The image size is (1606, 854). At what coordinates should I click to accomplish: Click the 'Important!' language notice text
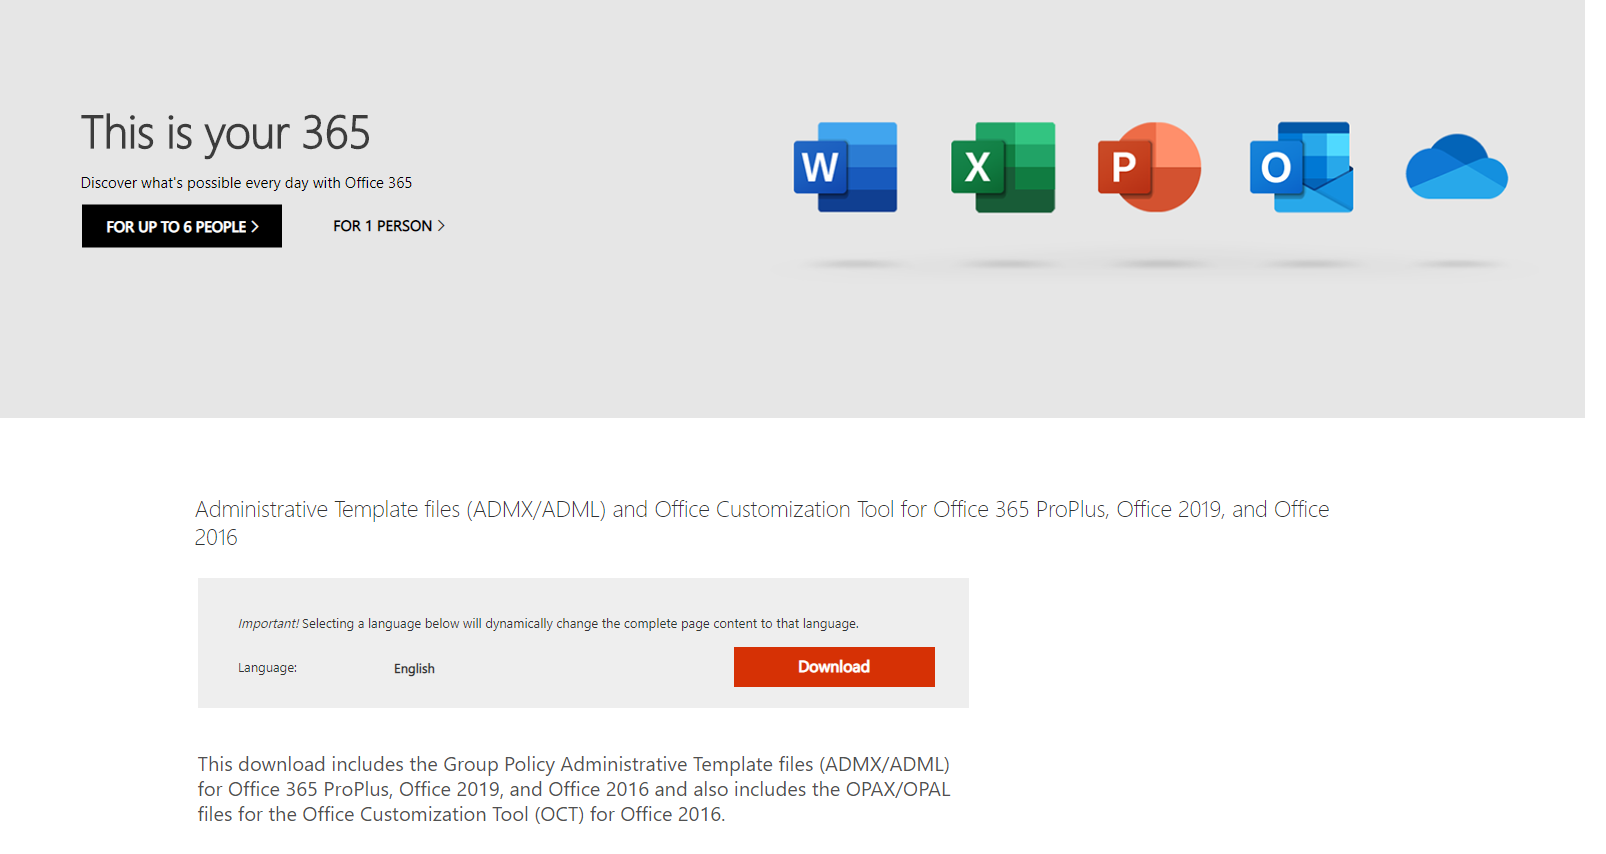547,624
